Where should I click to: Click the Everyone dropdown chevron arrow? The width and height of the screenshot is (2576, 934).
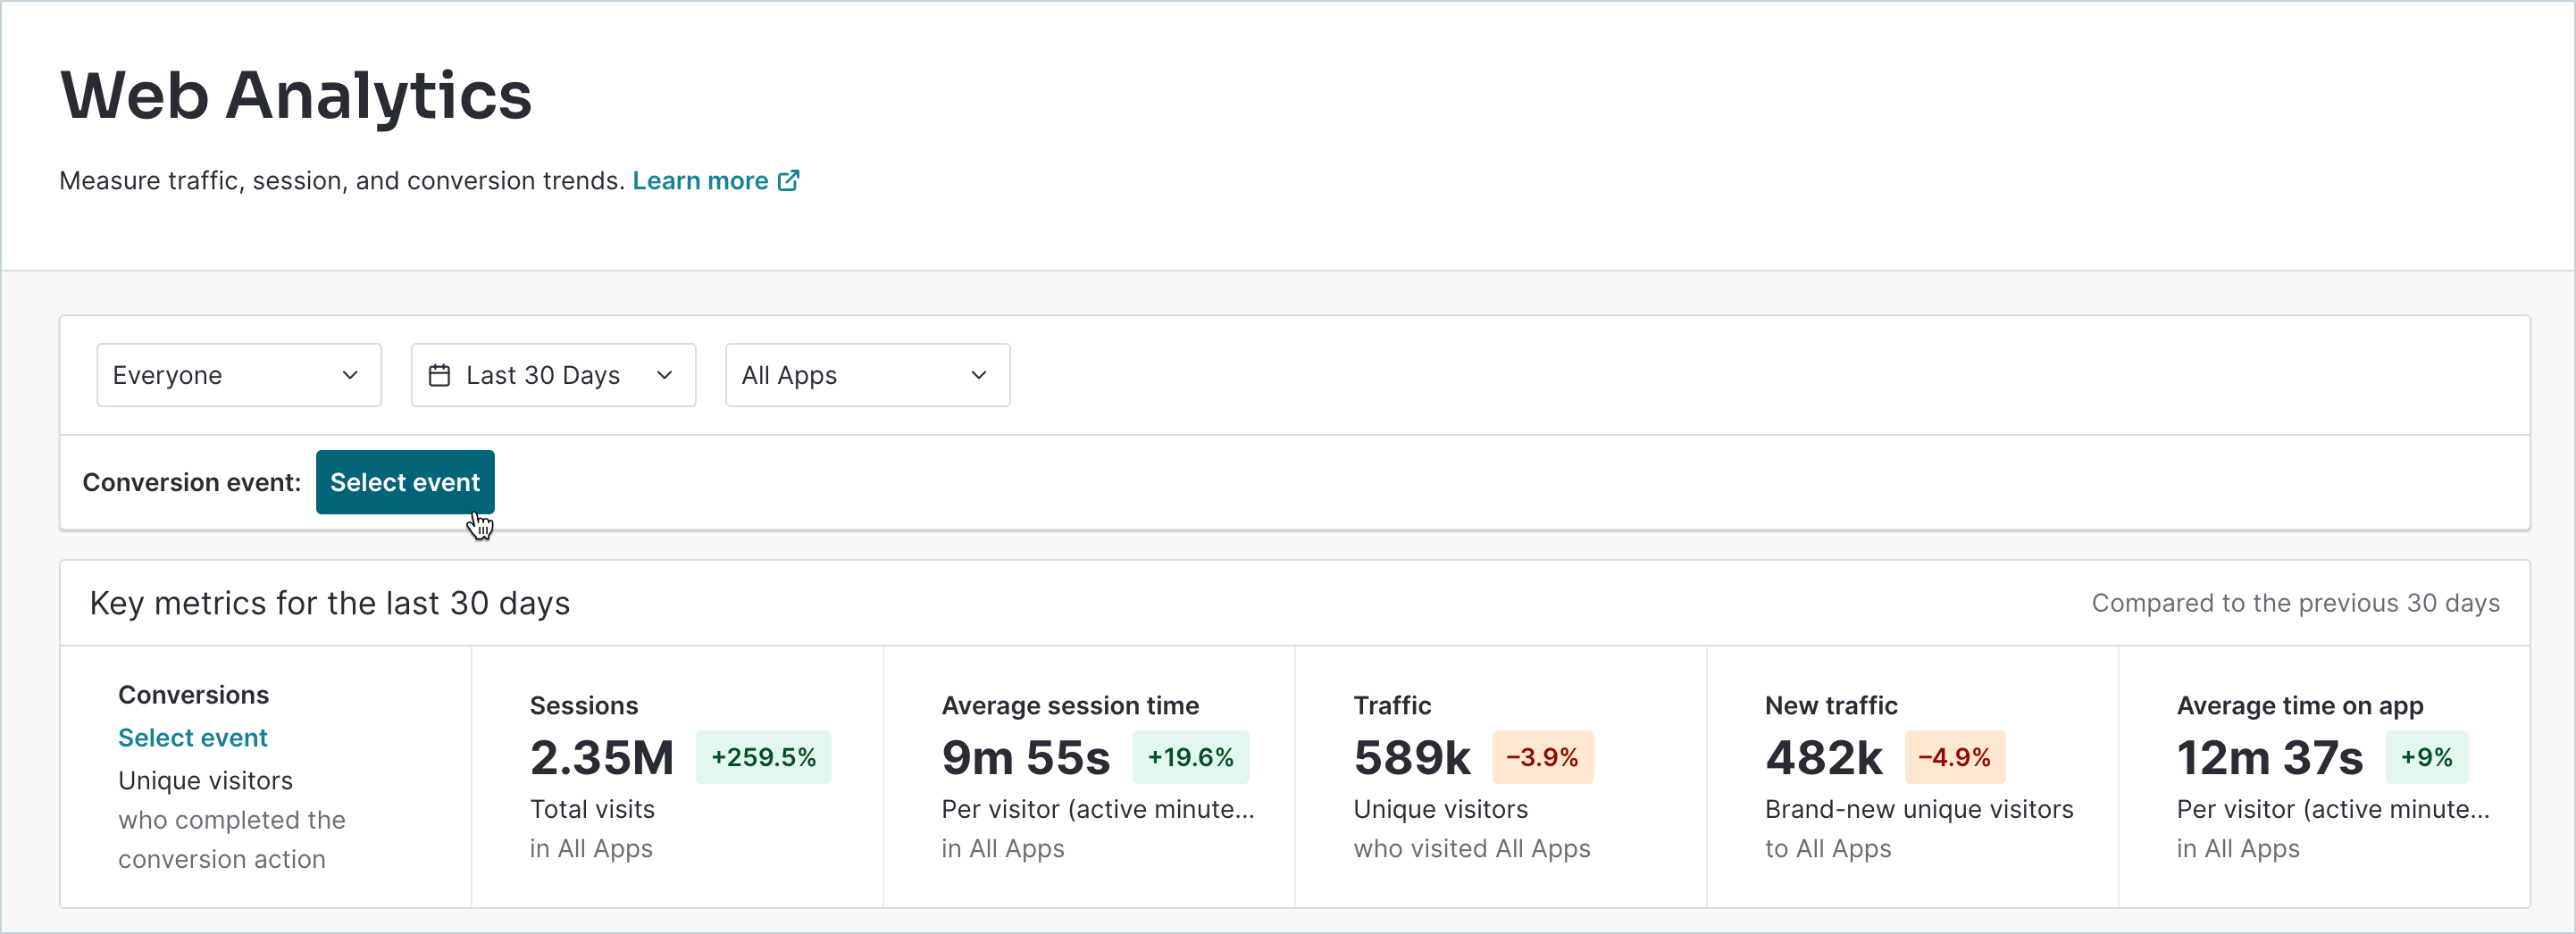[350, 375]
